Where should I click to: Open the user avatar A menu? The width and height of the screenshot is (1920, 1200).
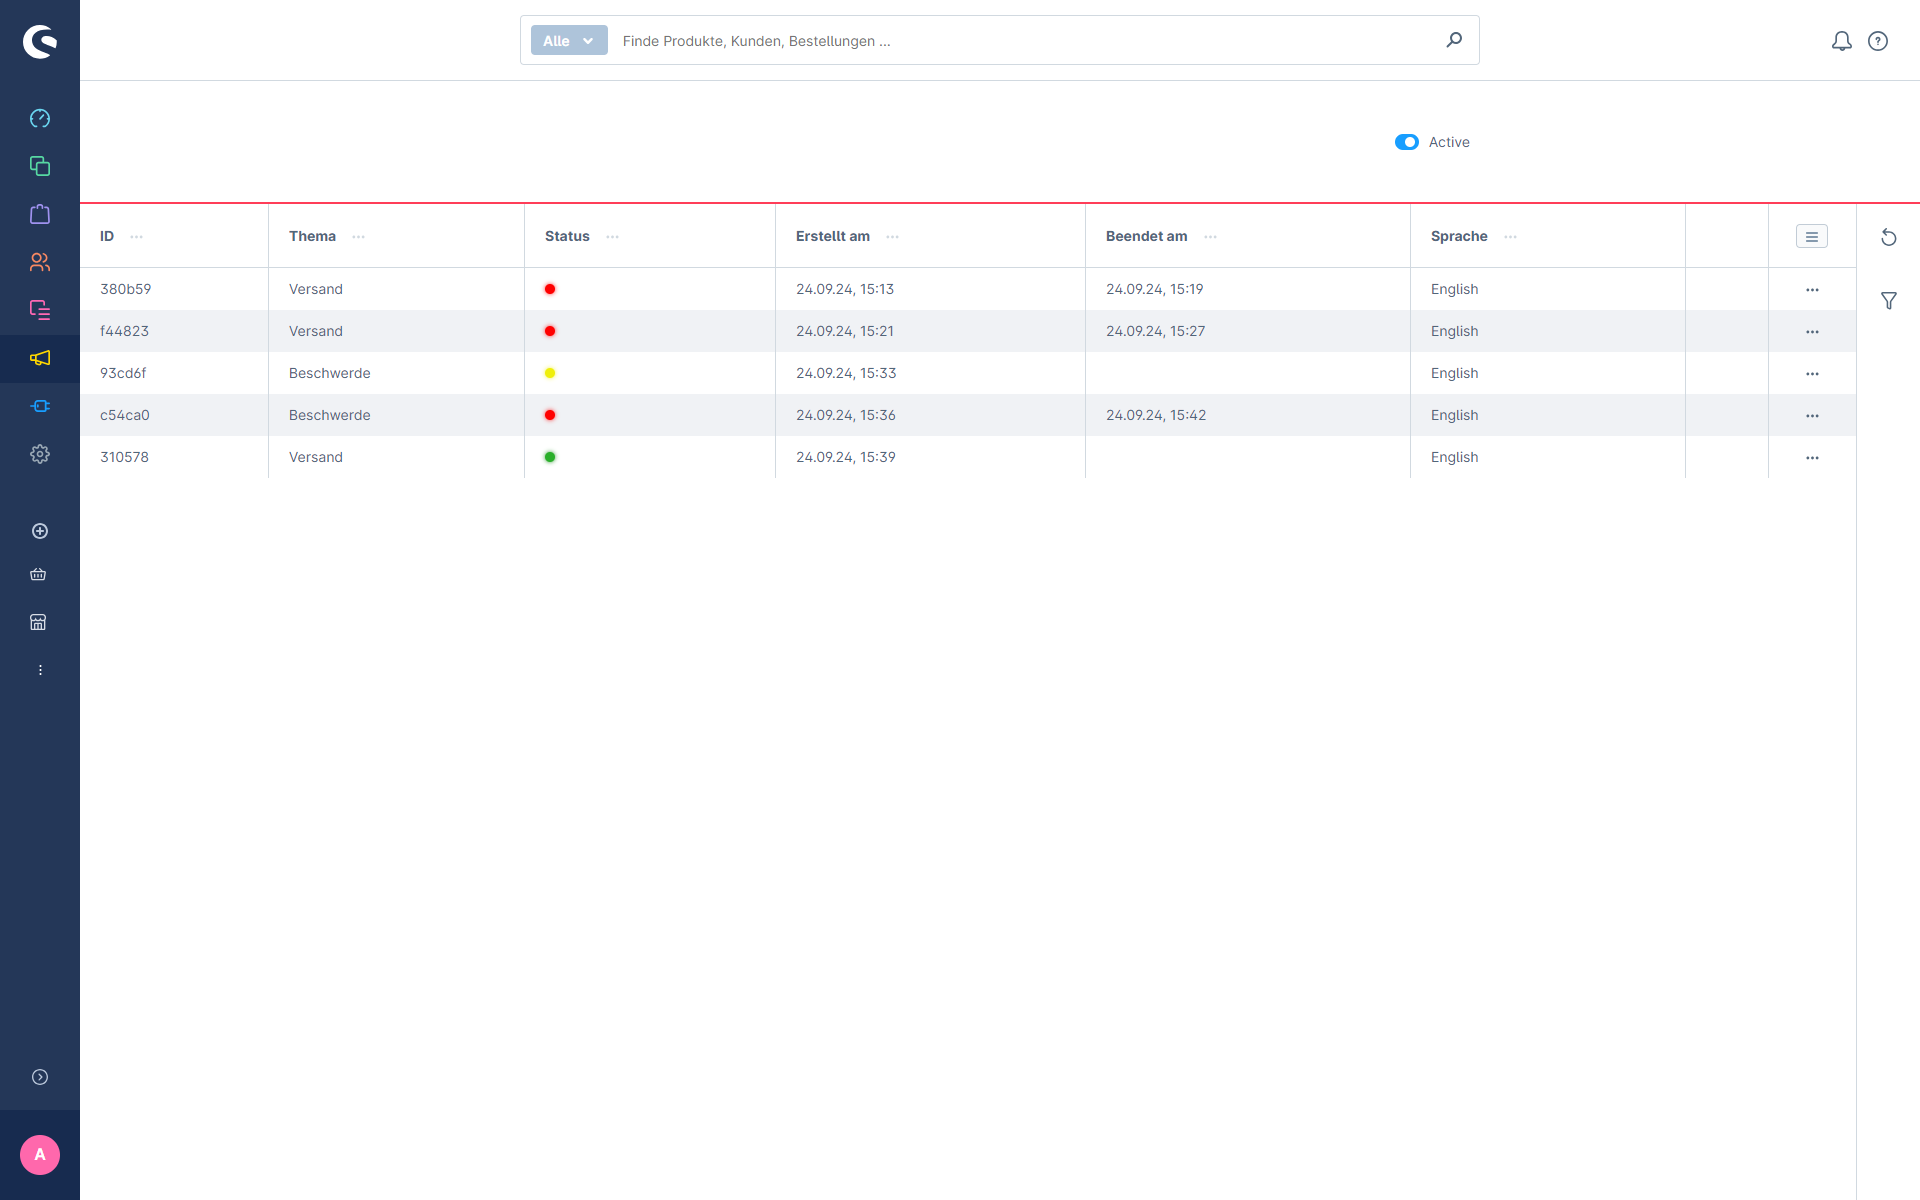tap(40, 1155)
